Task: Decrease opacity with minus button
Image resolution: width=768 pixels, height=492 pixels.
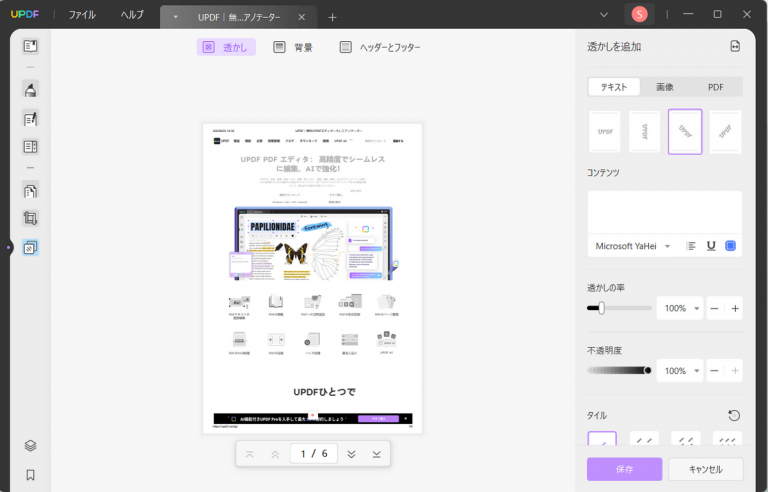Action: pos(714,371)
